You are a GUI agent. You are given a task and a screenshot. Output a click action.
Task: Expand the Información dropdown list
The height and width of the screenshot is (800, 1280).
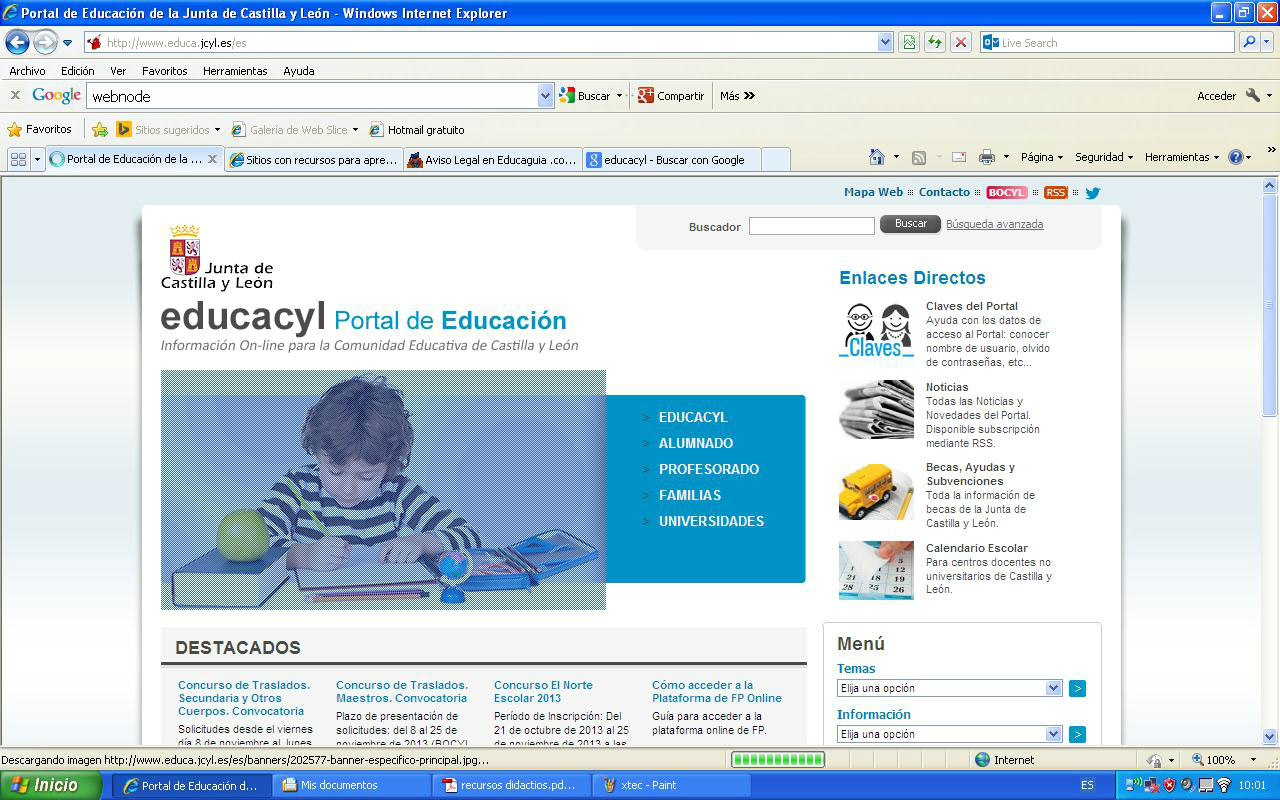point(1053,734)
